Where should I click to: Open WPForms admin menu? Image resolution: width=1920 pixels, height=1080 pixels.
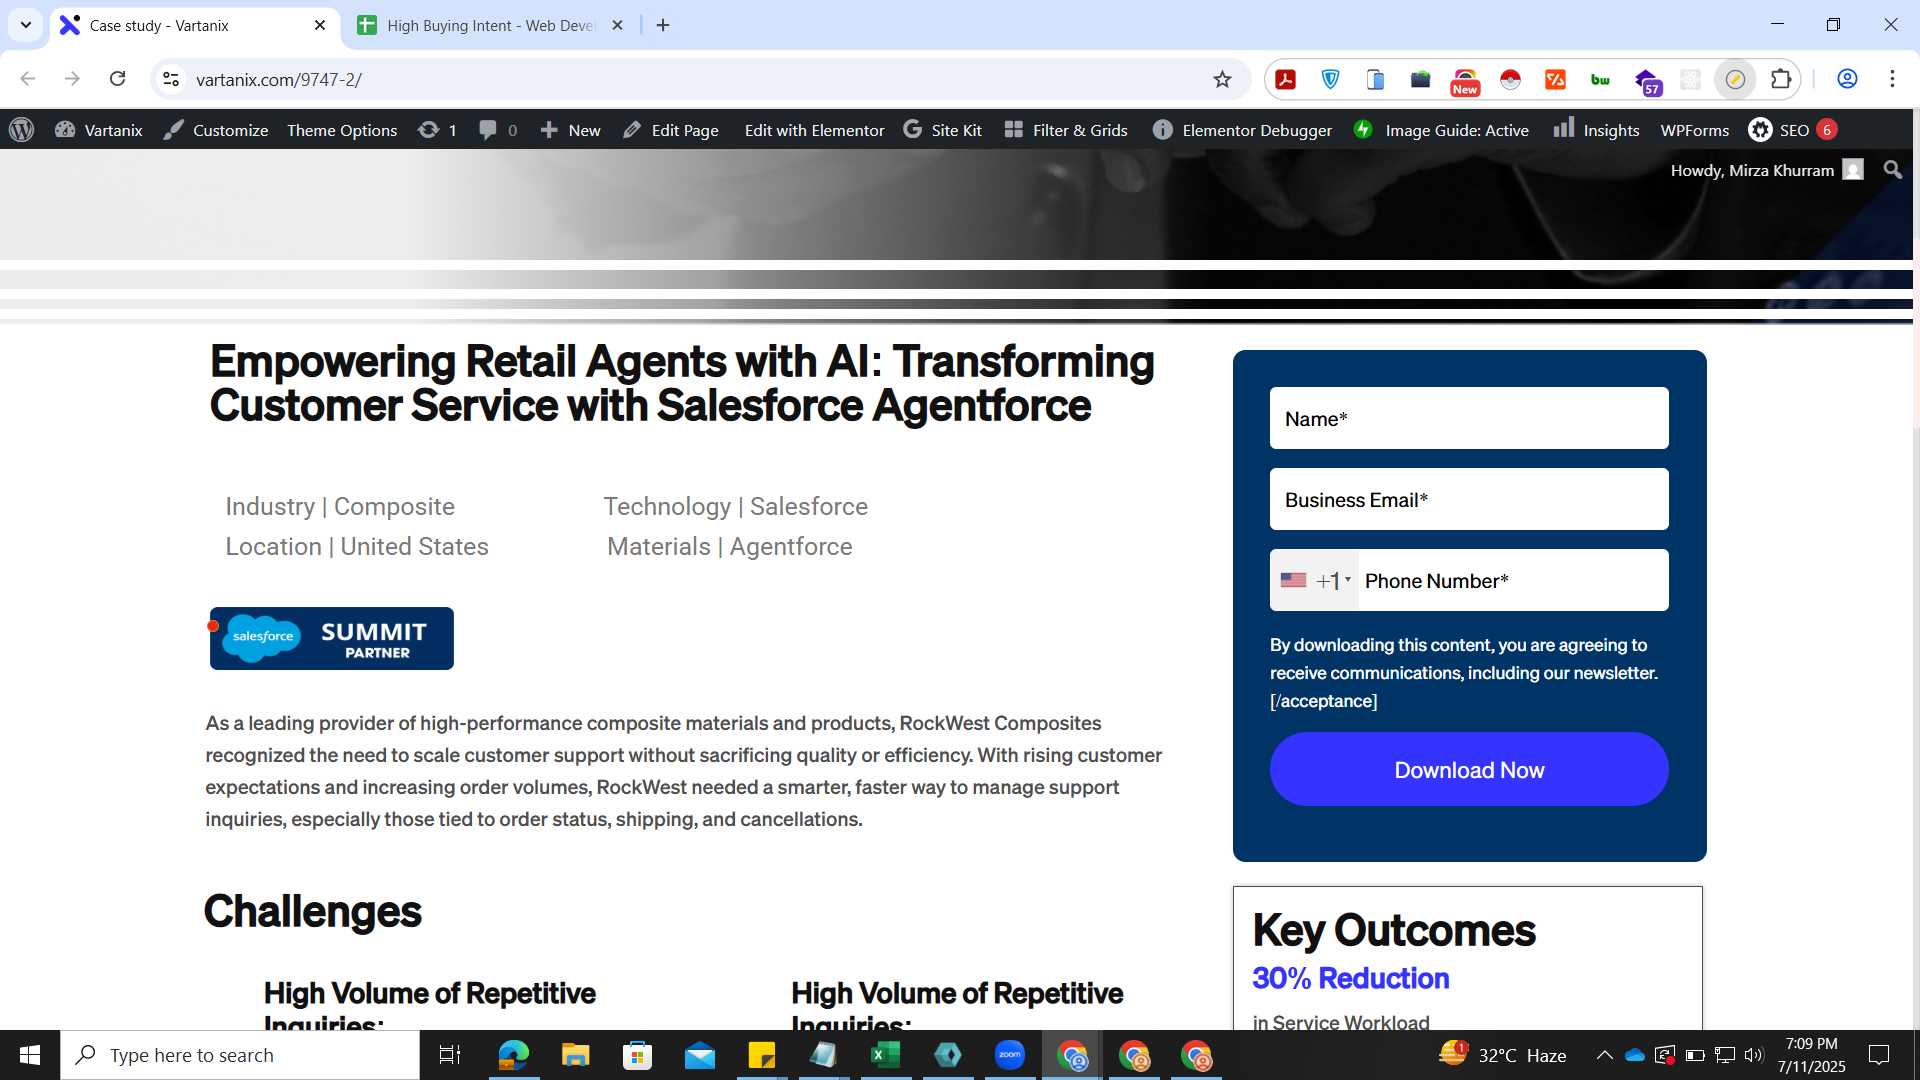point(1694,130)
